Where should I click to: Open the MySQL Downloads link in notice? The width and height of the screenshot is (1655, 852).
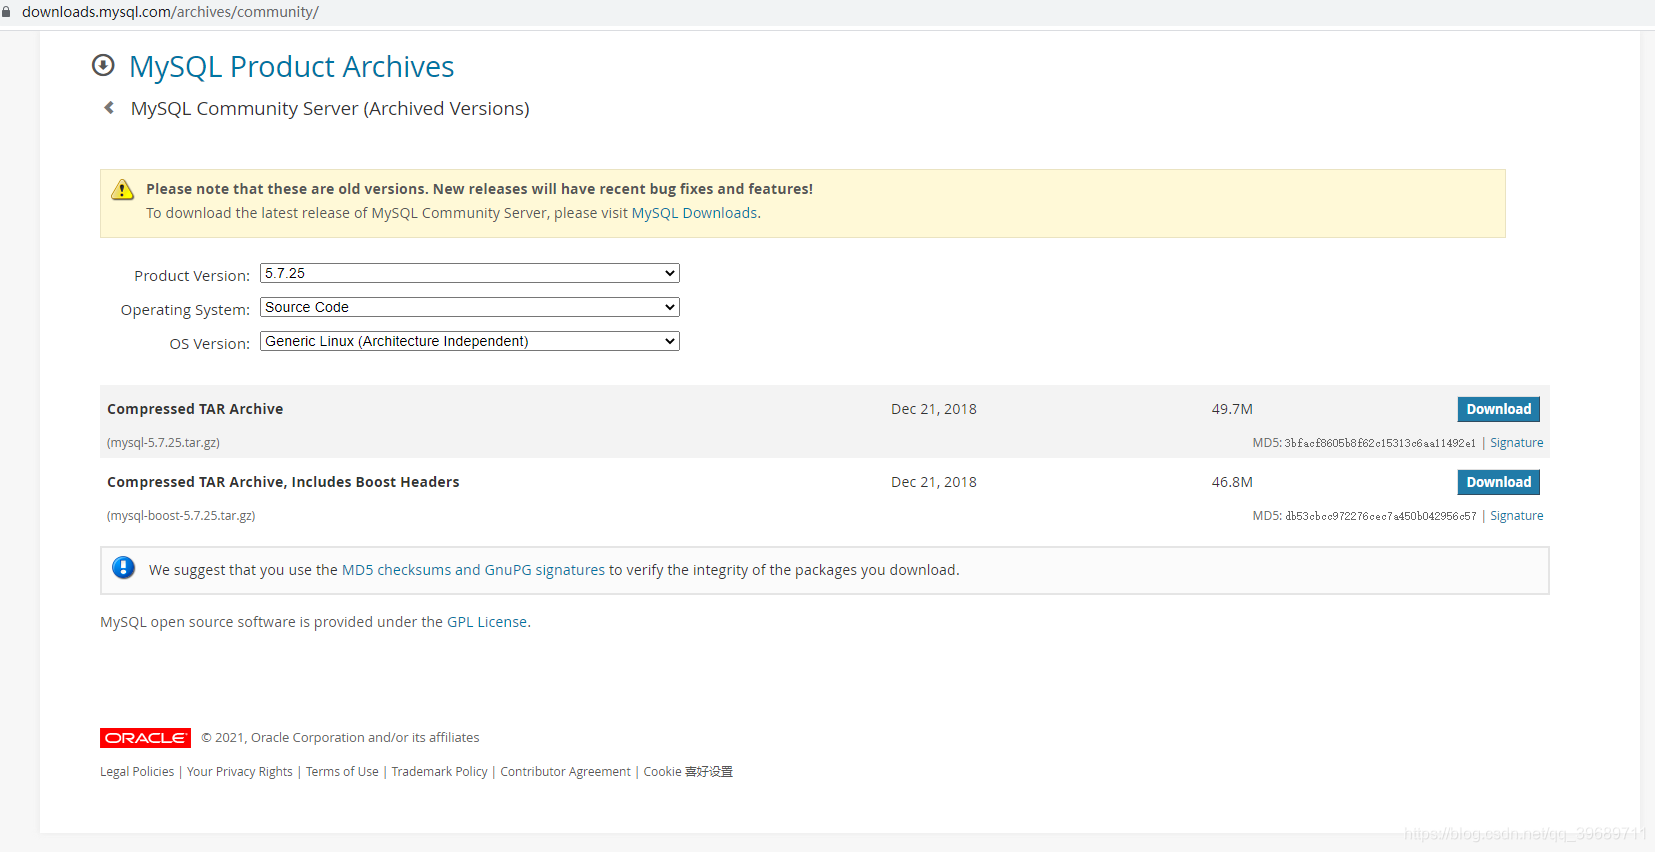pyautogui.click(x=694, y=213)
